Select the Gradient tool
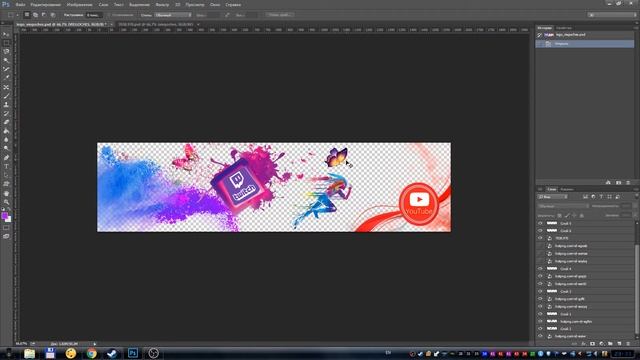 pyautogui.click(x=6, y=131)
